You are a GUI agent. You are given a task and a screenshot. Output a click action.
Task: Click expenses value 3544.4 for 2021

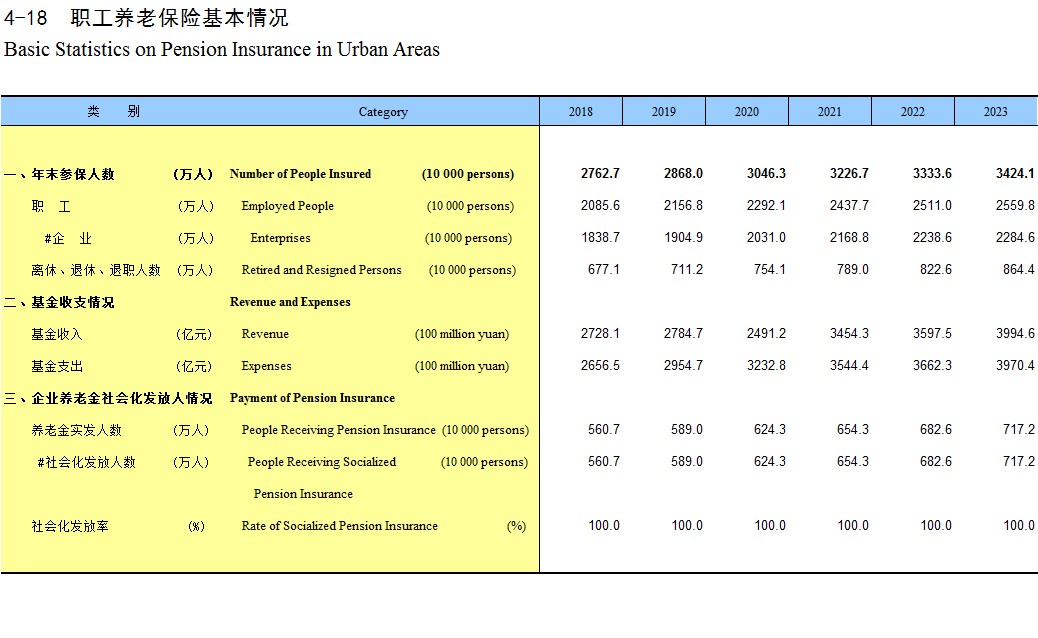pyautogui.click(x=849, y=365)
